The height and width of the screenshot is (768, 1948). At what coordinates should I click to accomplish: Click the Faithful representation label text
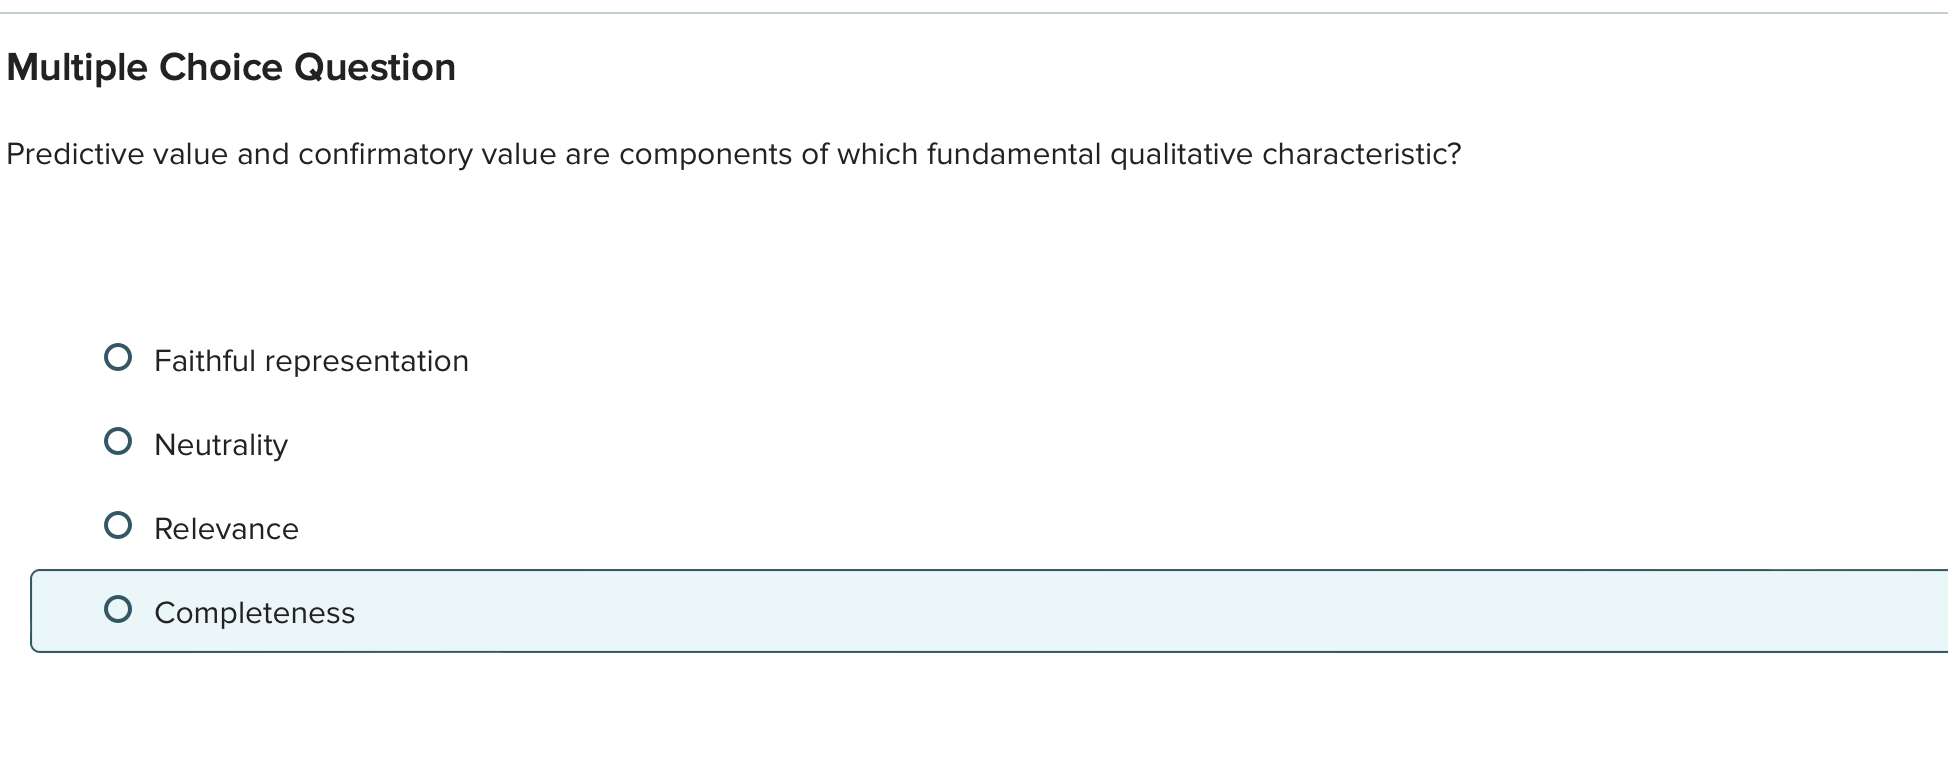pos(311,361)
